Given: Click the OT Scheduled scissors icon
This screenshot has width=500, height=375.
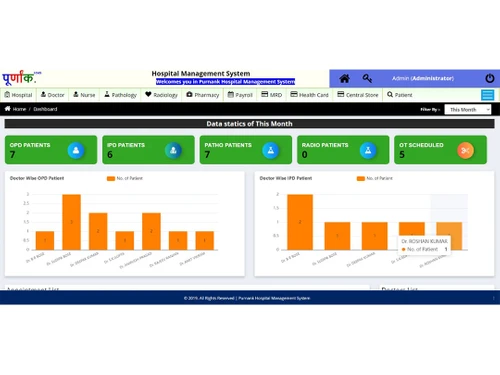Looking at the screenshot, I should [x=465, y=150].
